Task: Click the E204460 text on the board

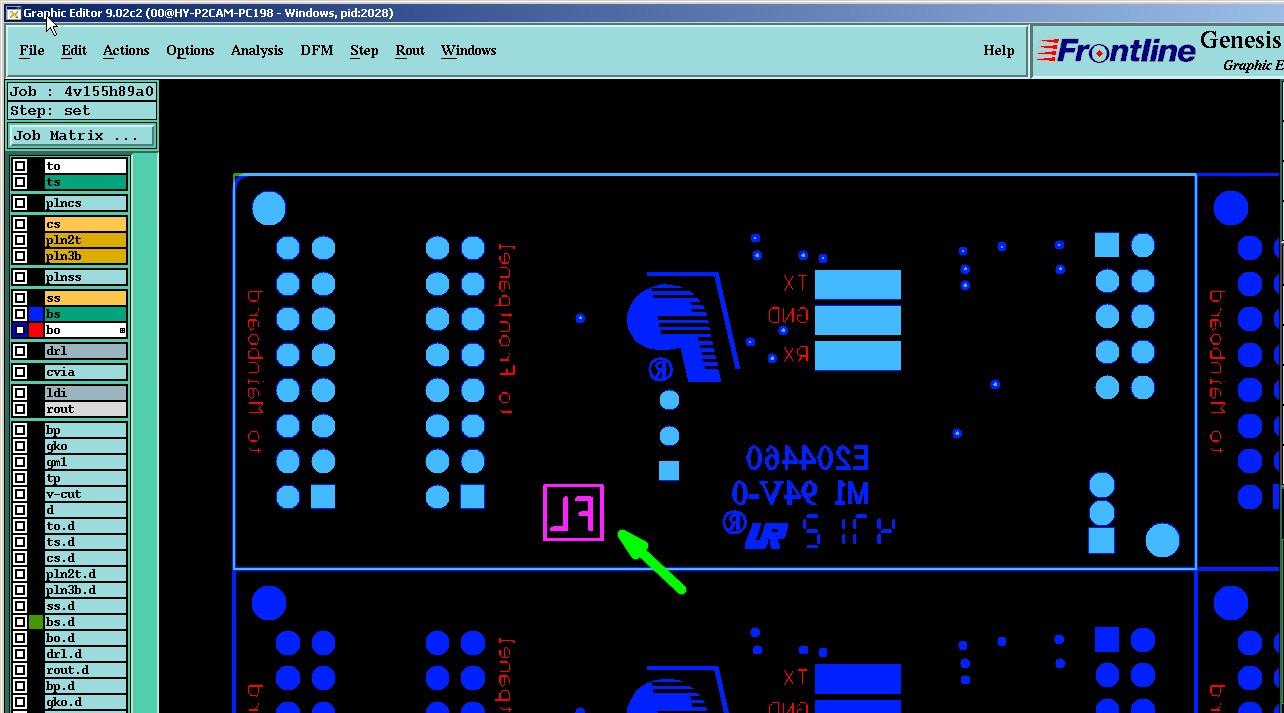Action: (x=807, y=459)
